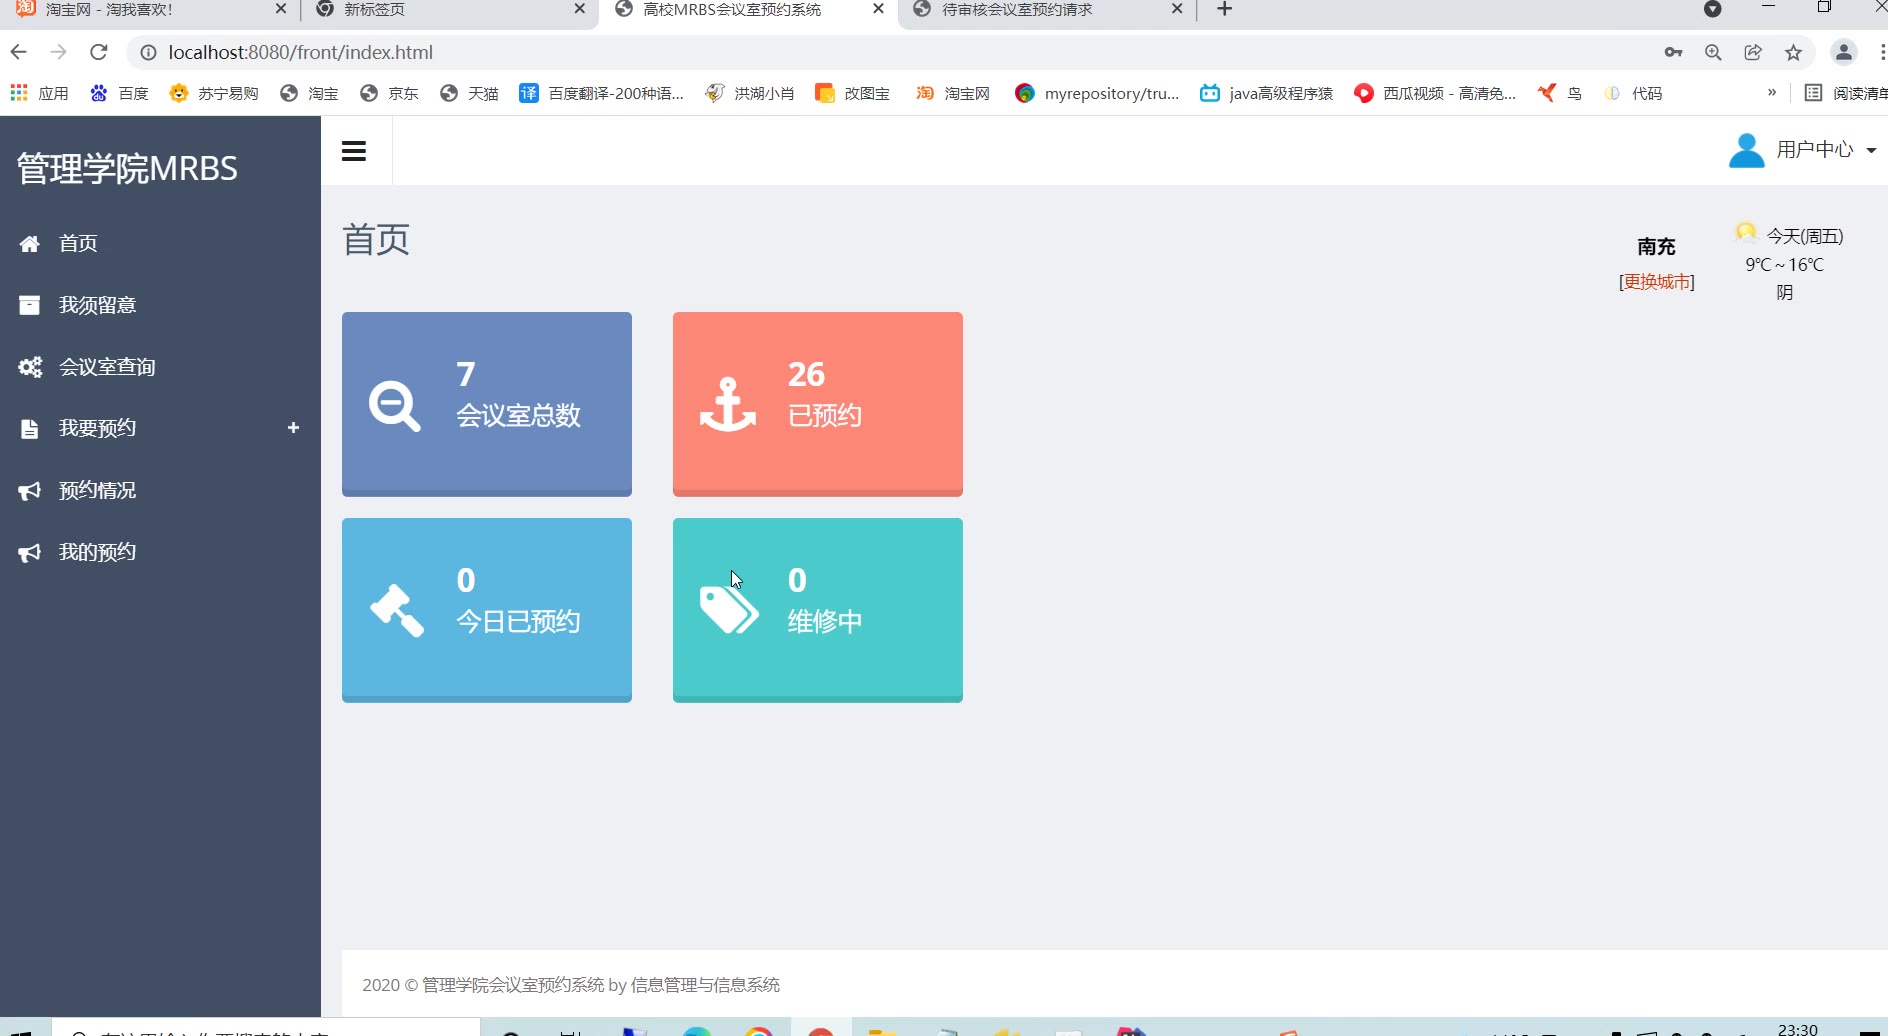Image resolution: width=1888 pixels, height=1036 pixels.
Task: Show more bookmarks with the chevron
Action: pyautogui.click(x=1772, y=93)
